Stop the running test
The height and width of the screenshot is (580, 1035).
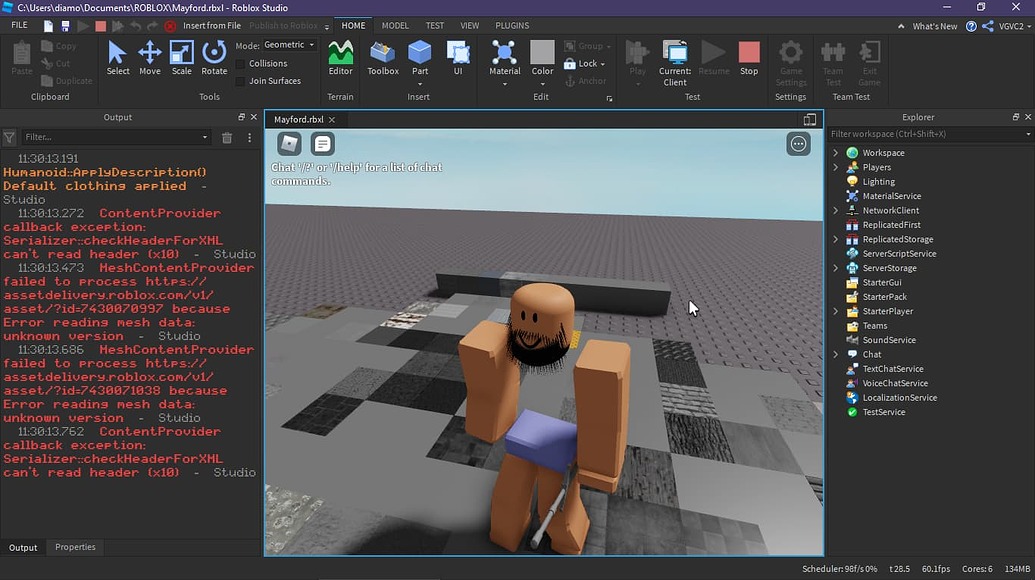tap(749, 57)
